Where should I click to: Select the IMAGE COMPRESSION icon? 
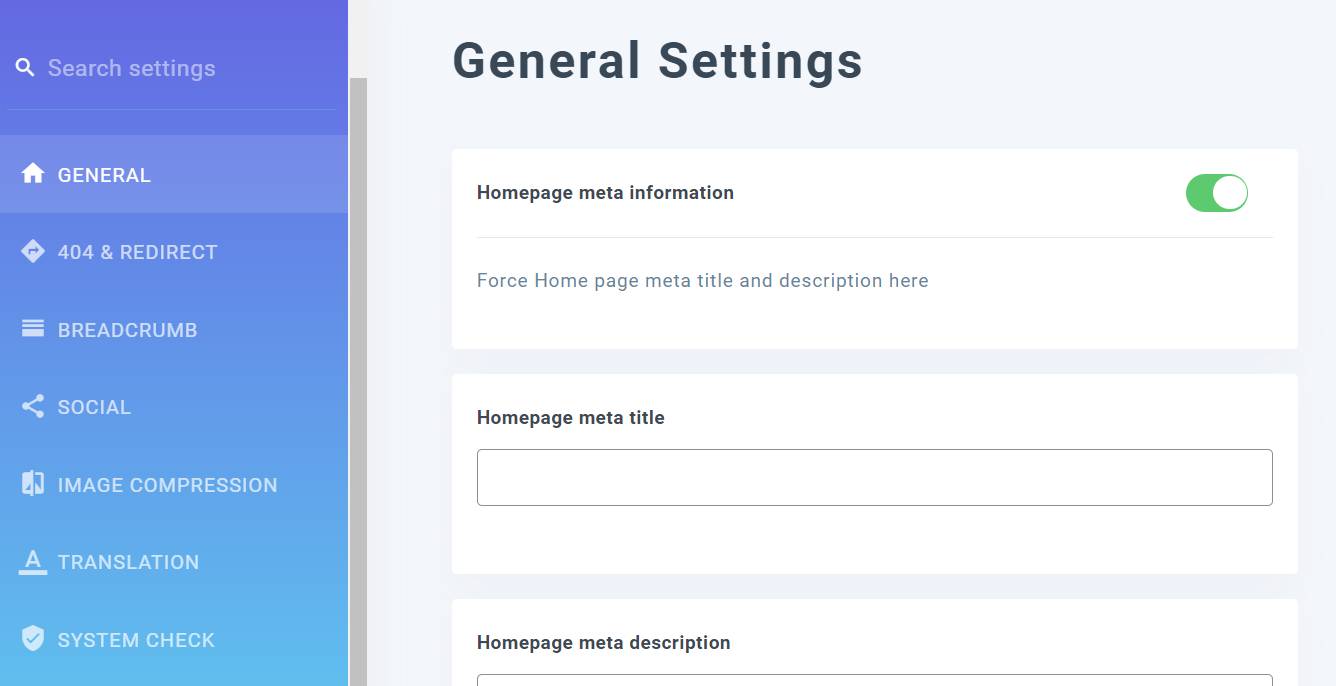32,484
